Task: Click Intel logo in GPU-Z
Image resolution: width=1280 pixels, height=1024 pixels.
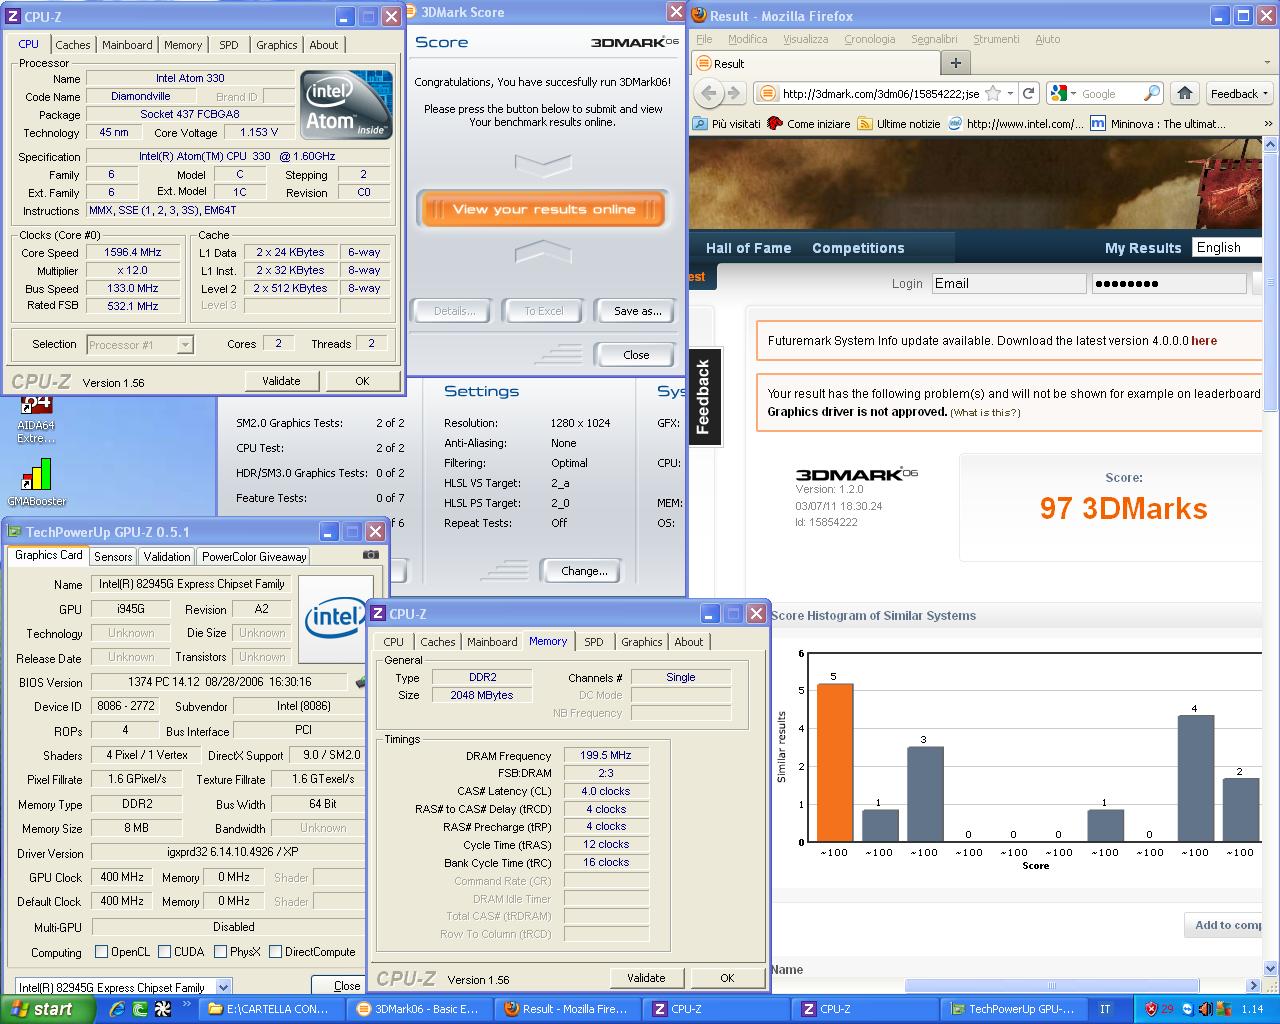Action: [334, 619]
